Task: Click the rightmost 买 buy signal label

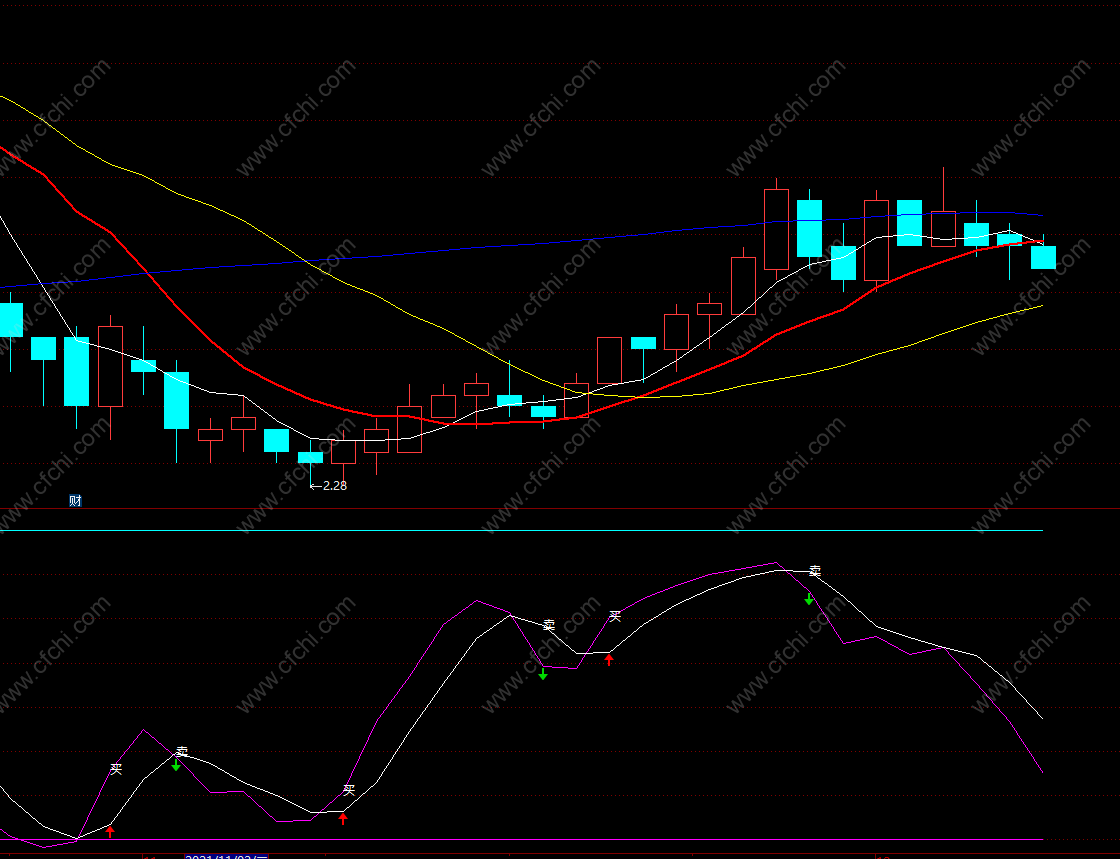Action: tap(615, 616)
